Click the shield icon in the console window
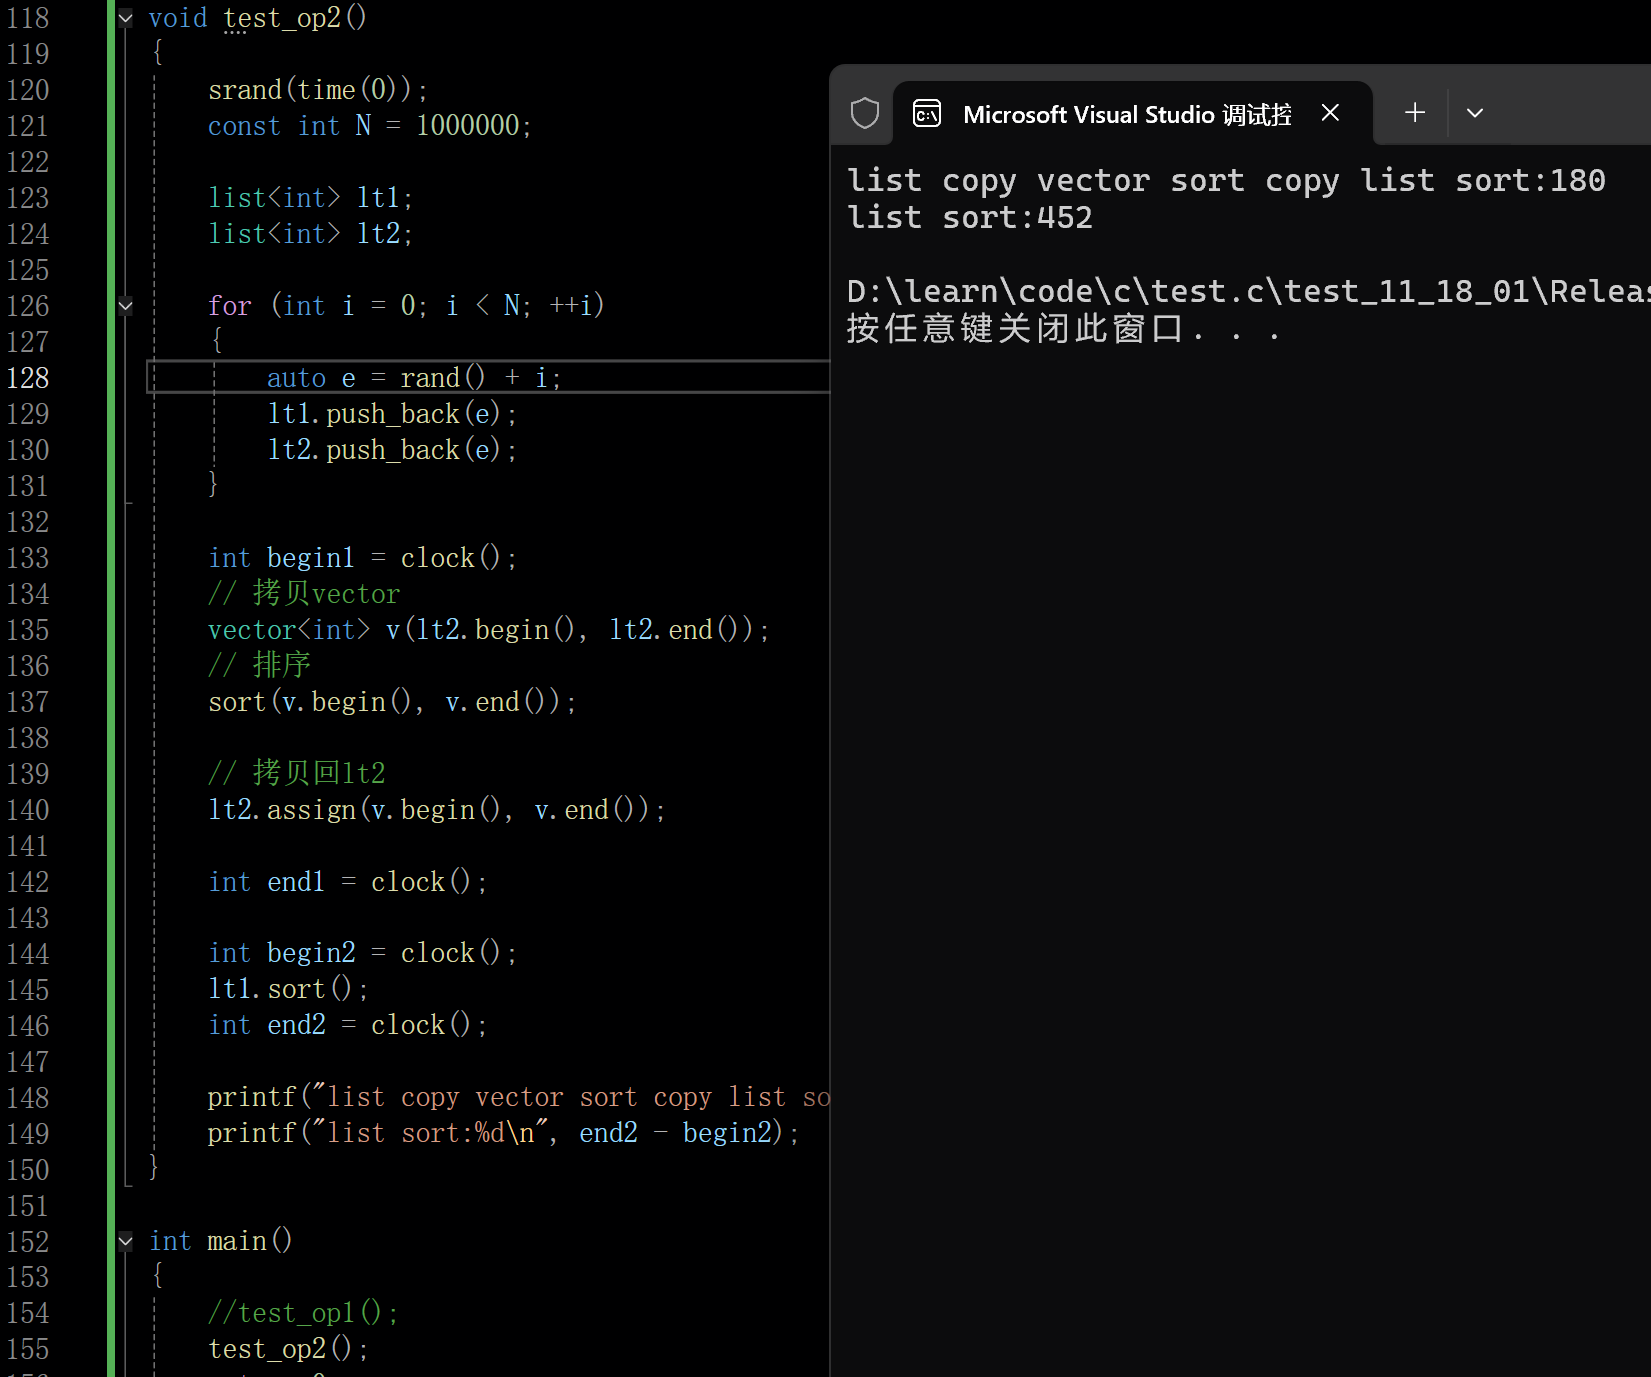Screen dimensions: 1651x1377 865,113
